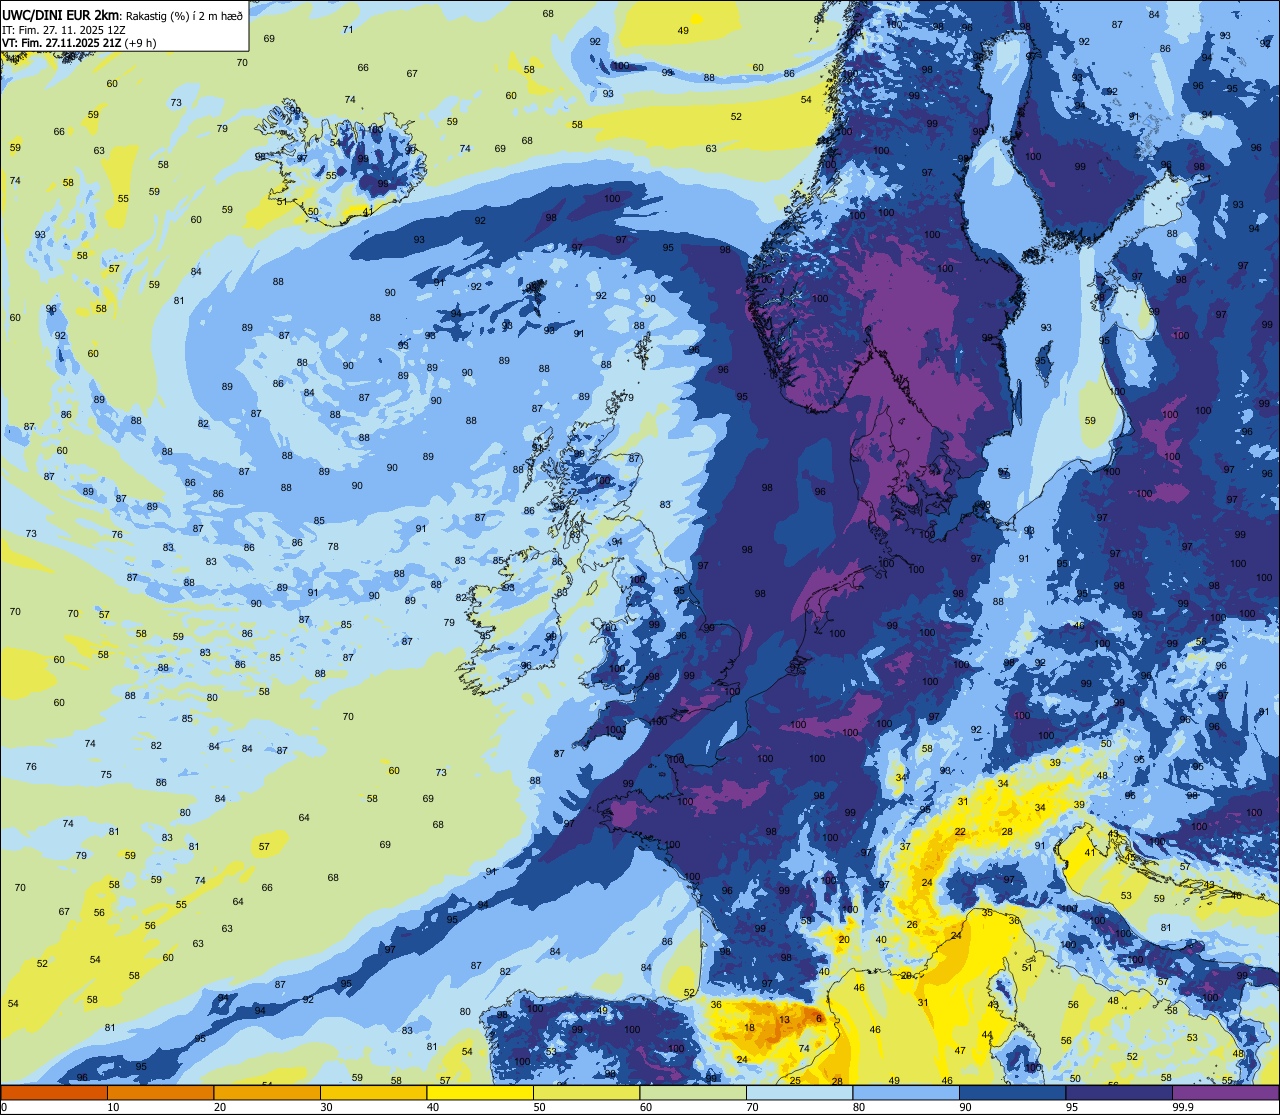Pick the legend swatch between 70 and 80
This screenshot has width=1280, height=1115.
799,1092
